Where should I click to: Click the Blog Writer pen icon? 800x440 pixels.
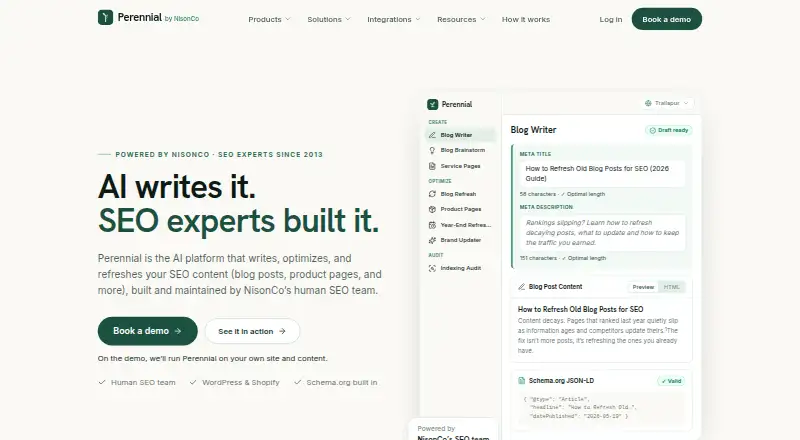coord(432,135)
